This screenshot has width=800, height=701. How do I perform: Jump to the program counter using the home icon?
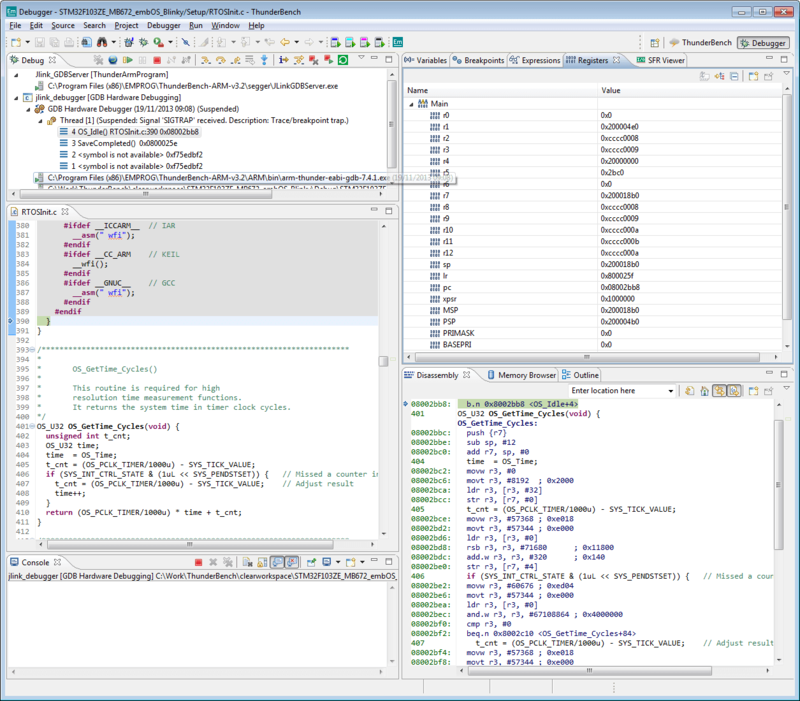click(x=702, y=389)
